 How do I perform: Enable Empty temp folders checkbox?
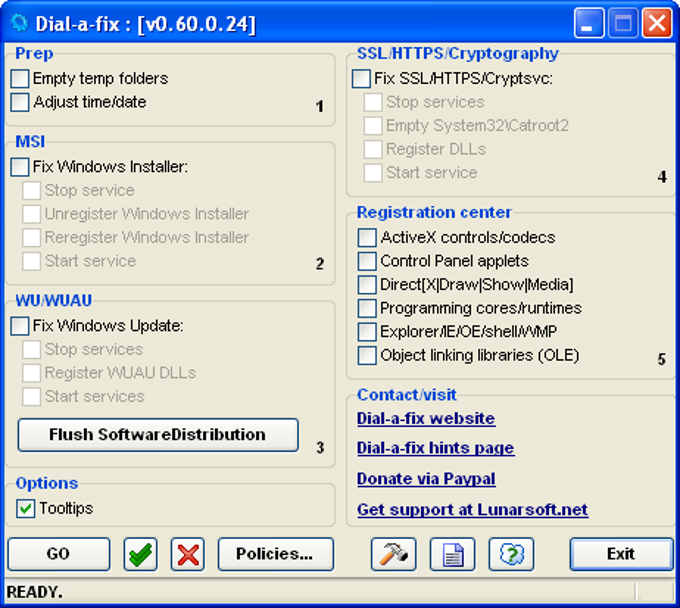point(20,78)
